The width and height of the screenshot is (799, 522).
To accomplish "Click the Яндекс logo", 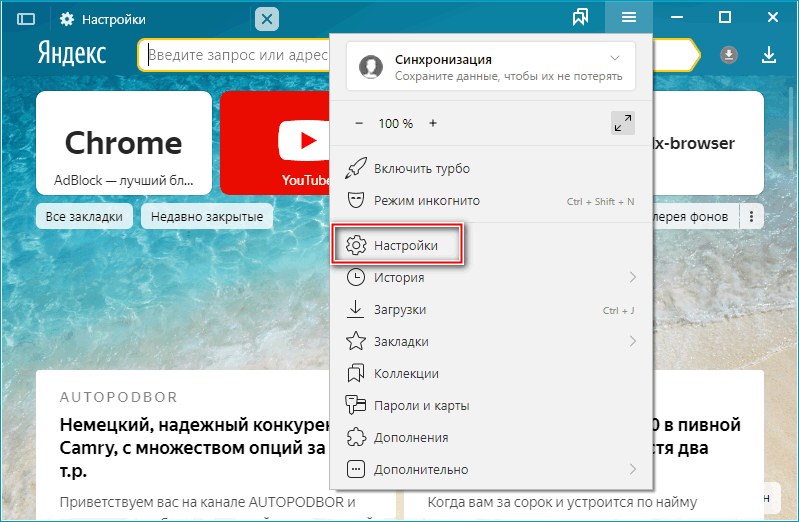I will click(x=72, y=54).
